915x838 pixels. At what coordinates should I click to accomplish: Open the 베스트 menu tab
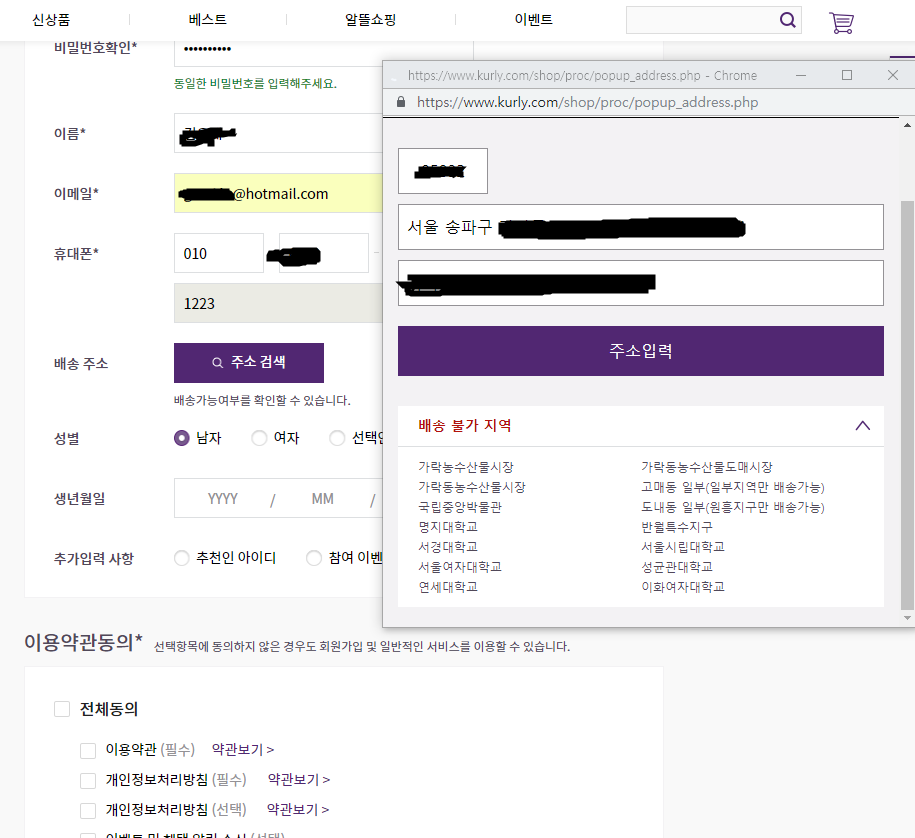coord(209,18)
